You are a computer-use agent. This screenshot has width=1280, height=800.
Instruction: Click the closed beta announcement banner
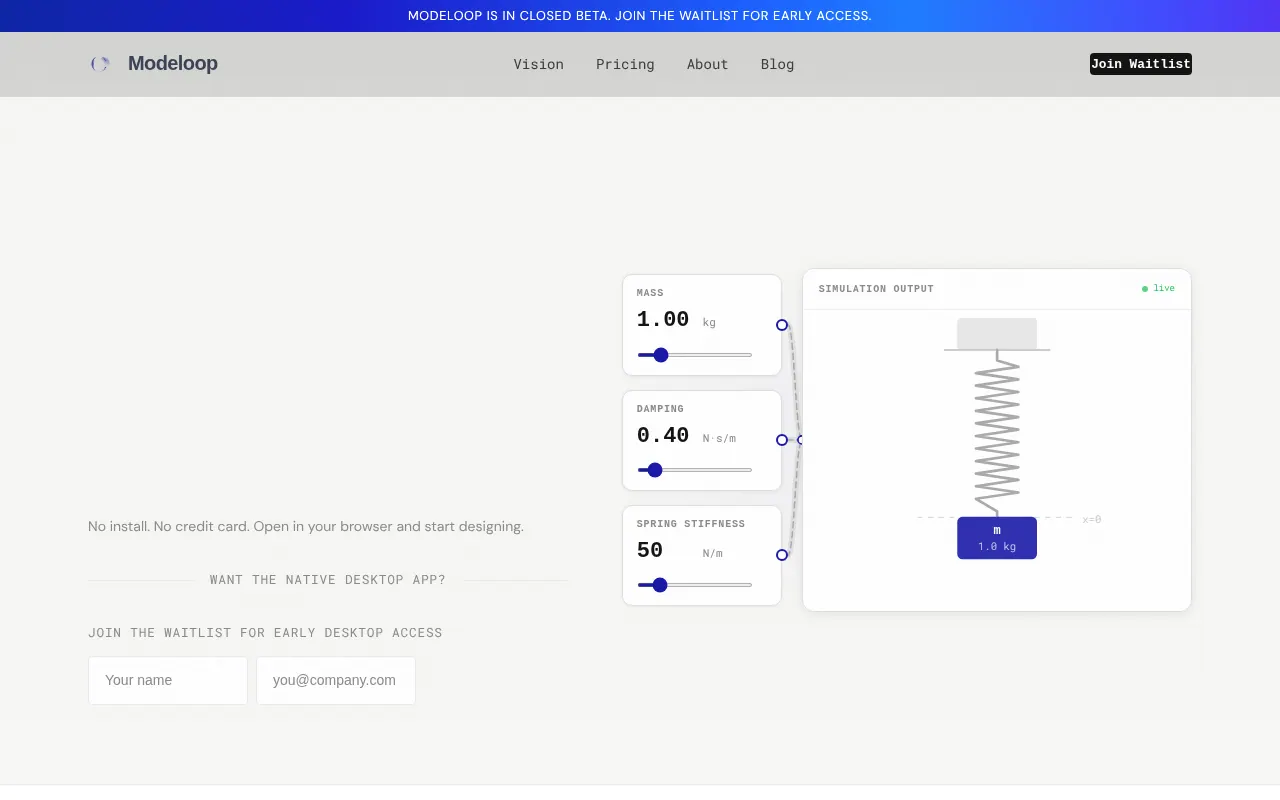point(640,16)
